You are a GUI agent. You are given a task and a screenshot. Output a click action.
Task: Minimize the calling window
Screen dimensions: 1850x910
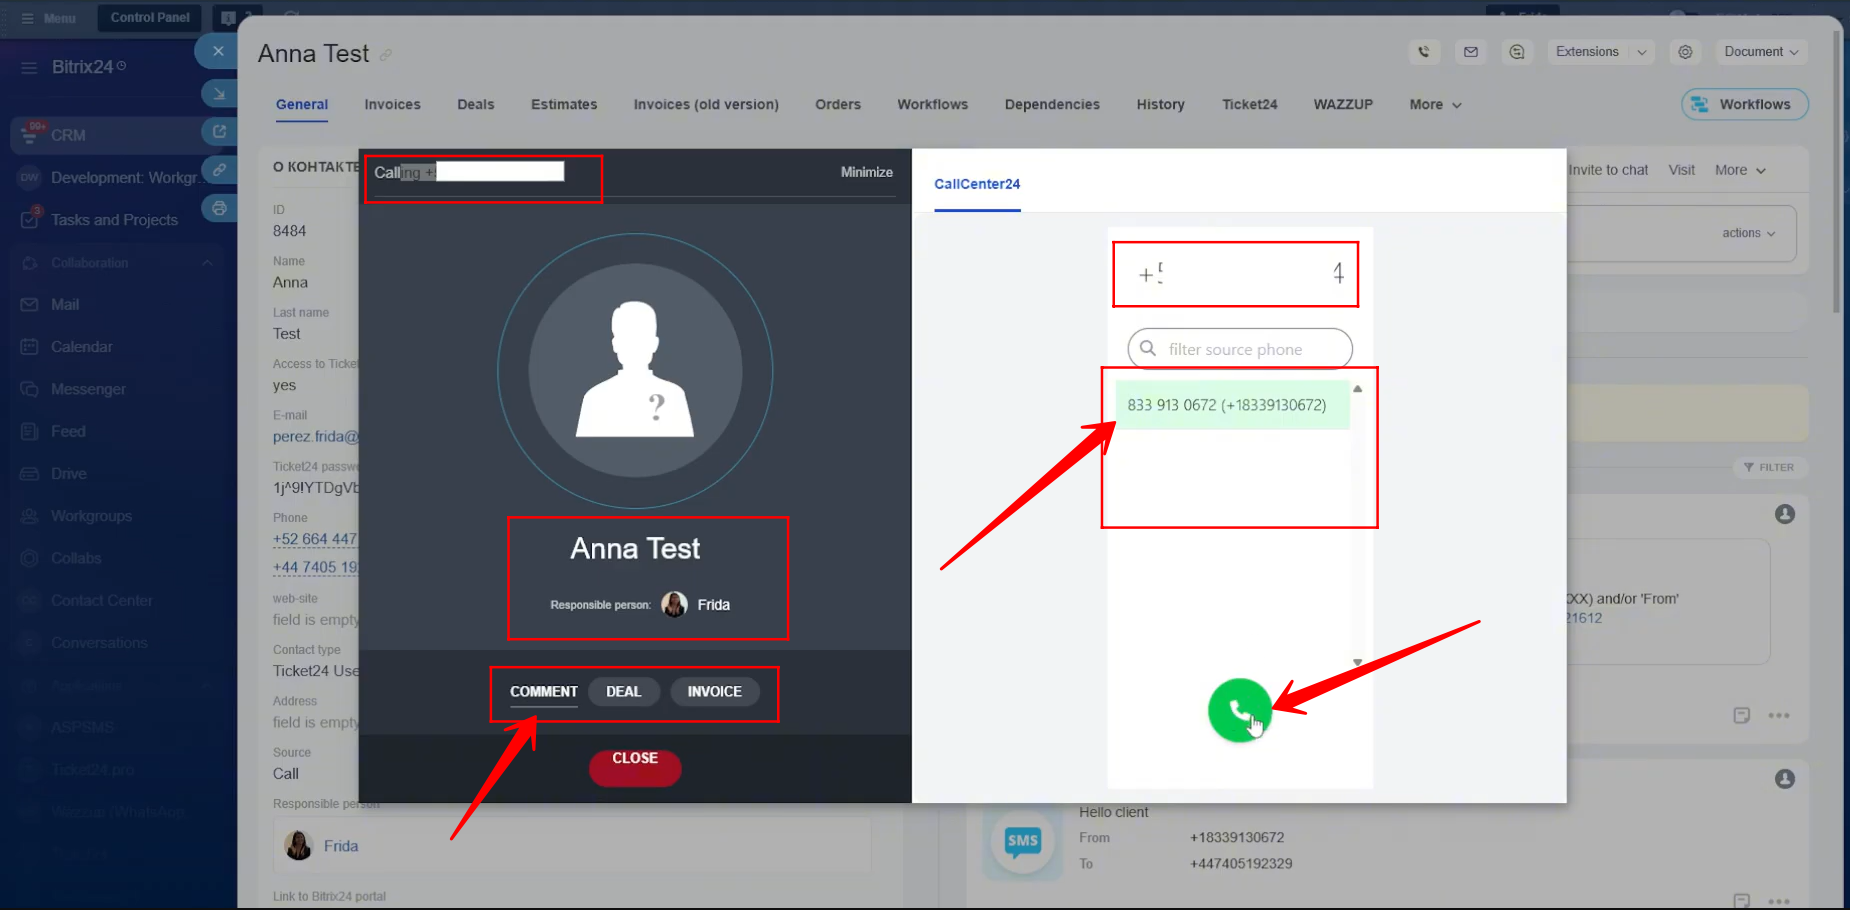[x=866, y=172]
